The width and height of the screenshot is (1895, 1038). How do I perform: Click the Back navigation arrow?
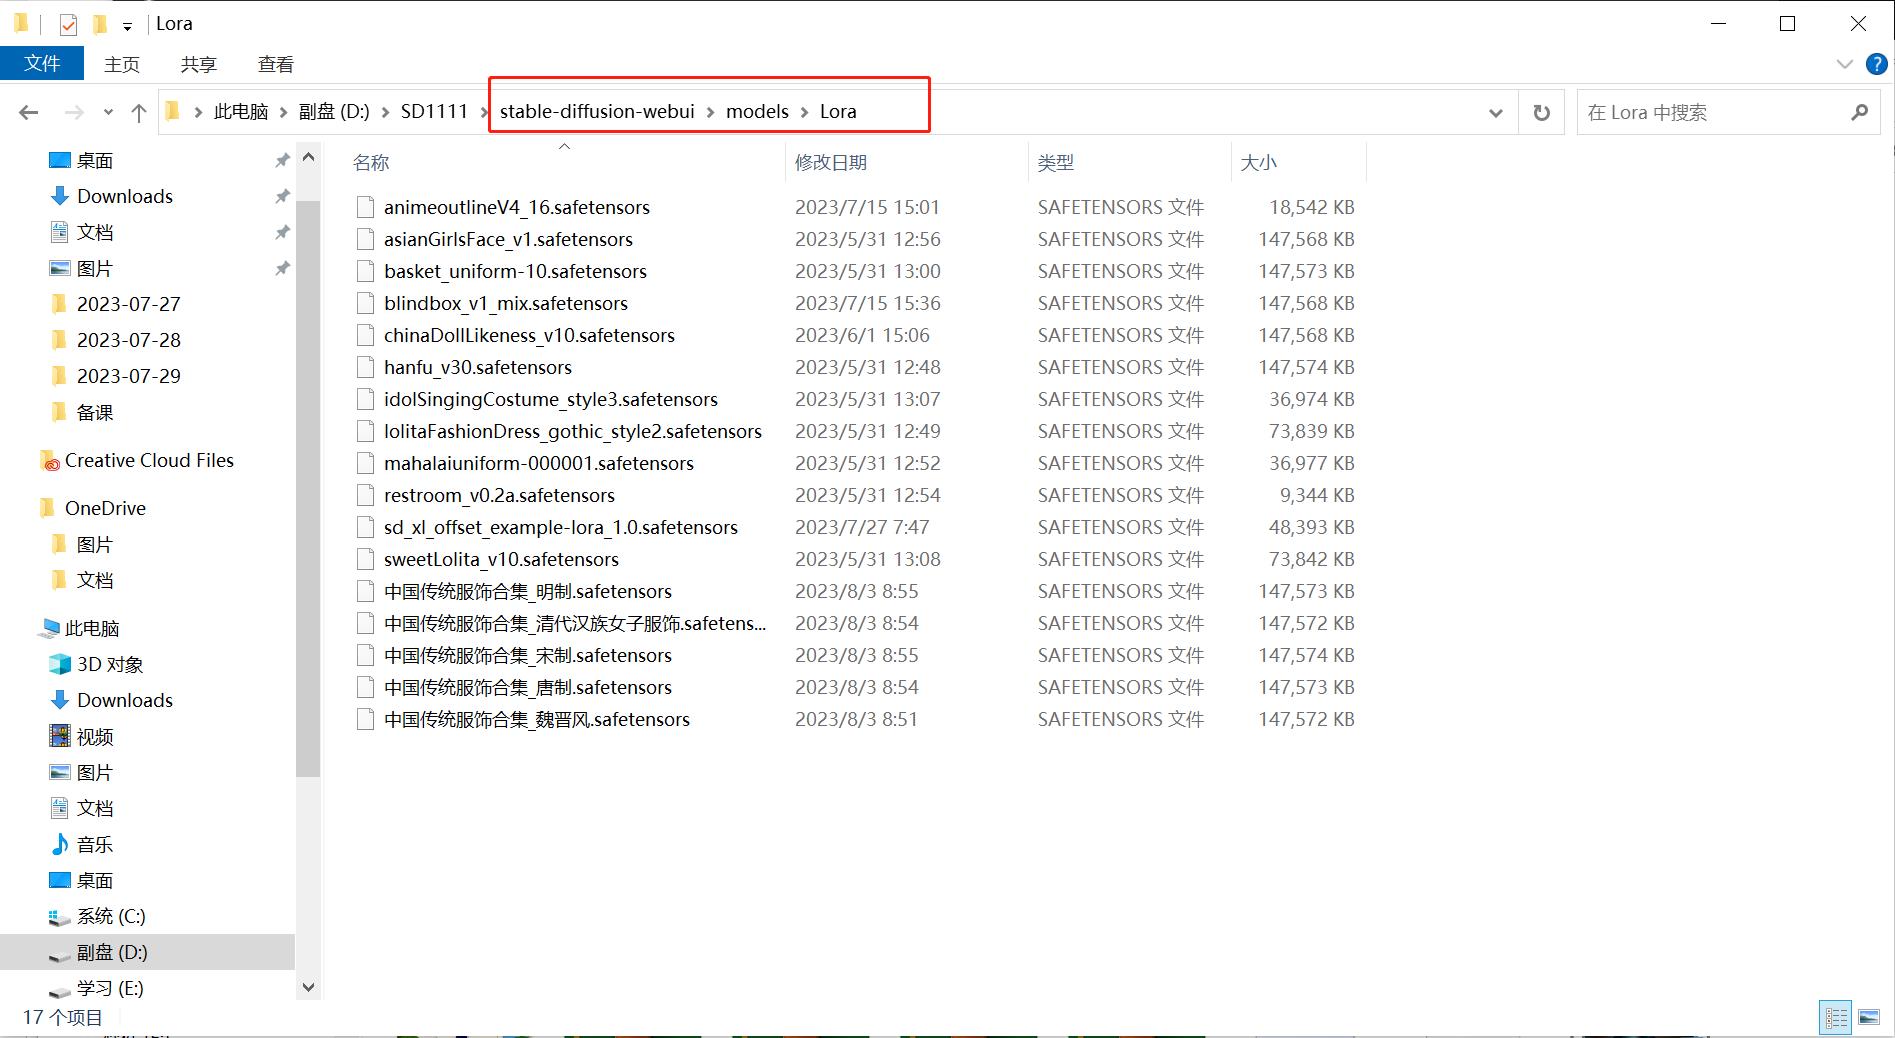coord(29,112)
